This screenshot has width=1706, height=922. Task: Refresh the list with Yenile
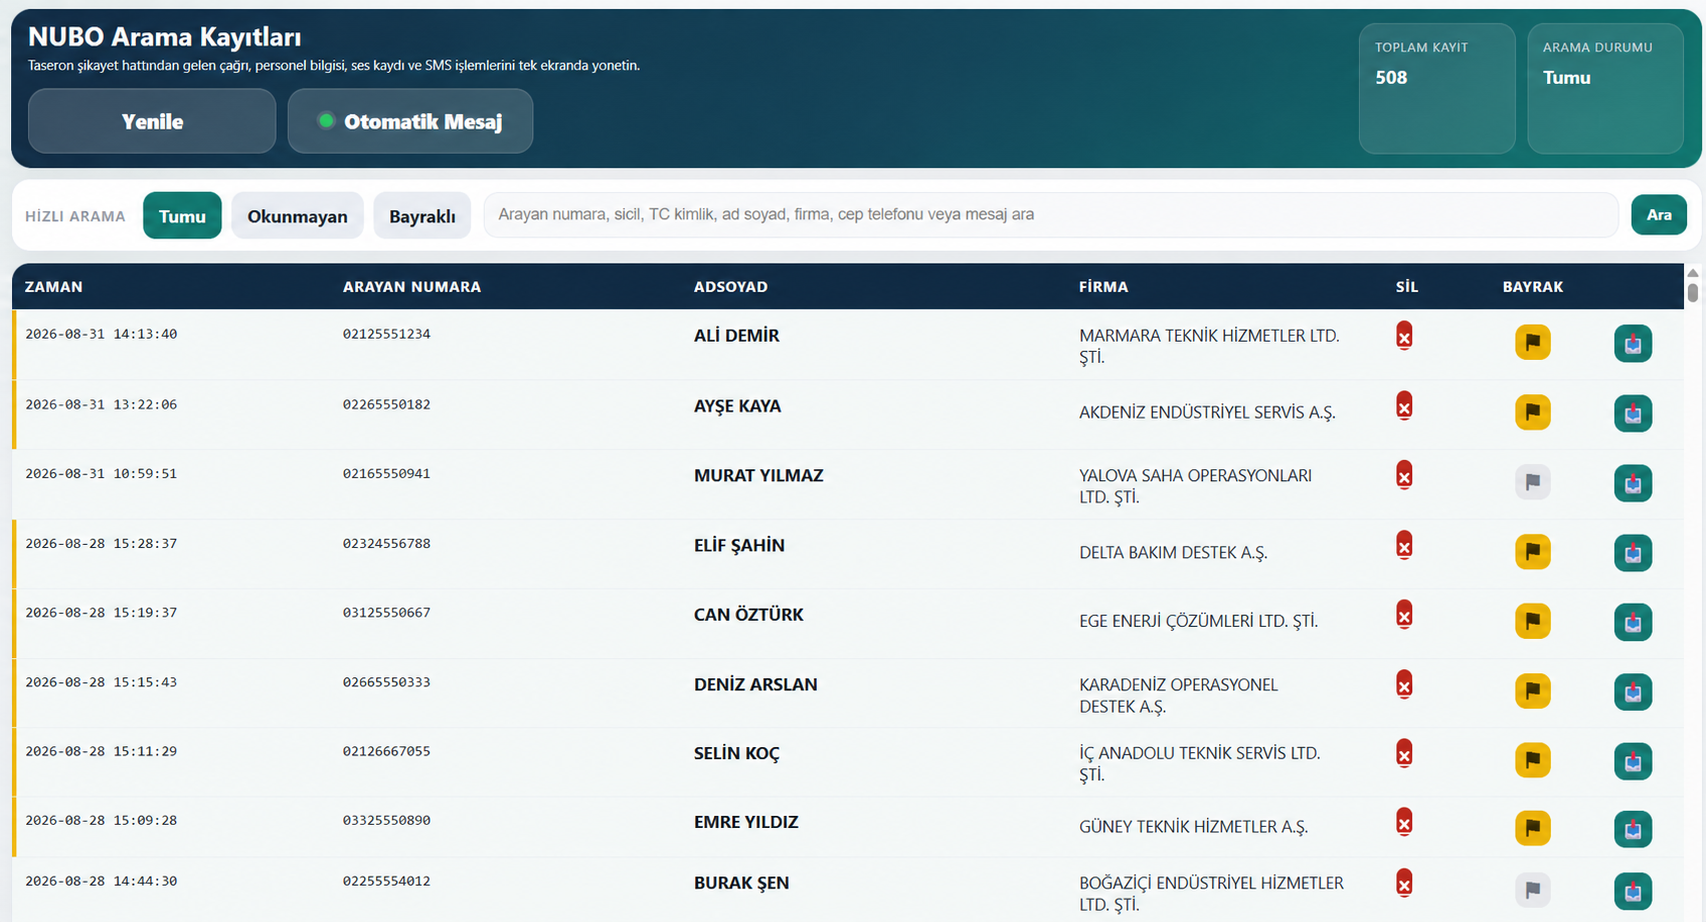coord(152,121)
